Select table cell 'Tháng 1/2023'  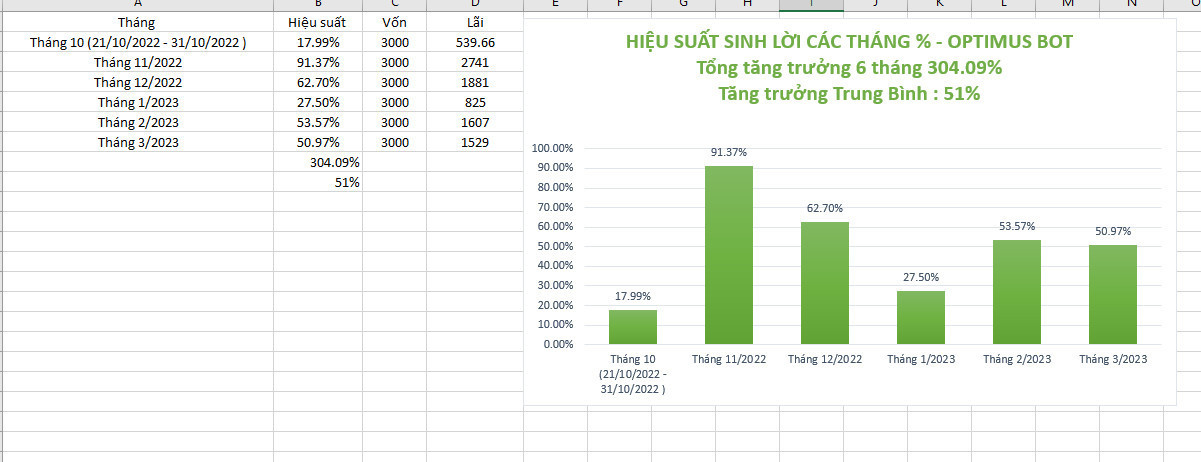point(136,102)
